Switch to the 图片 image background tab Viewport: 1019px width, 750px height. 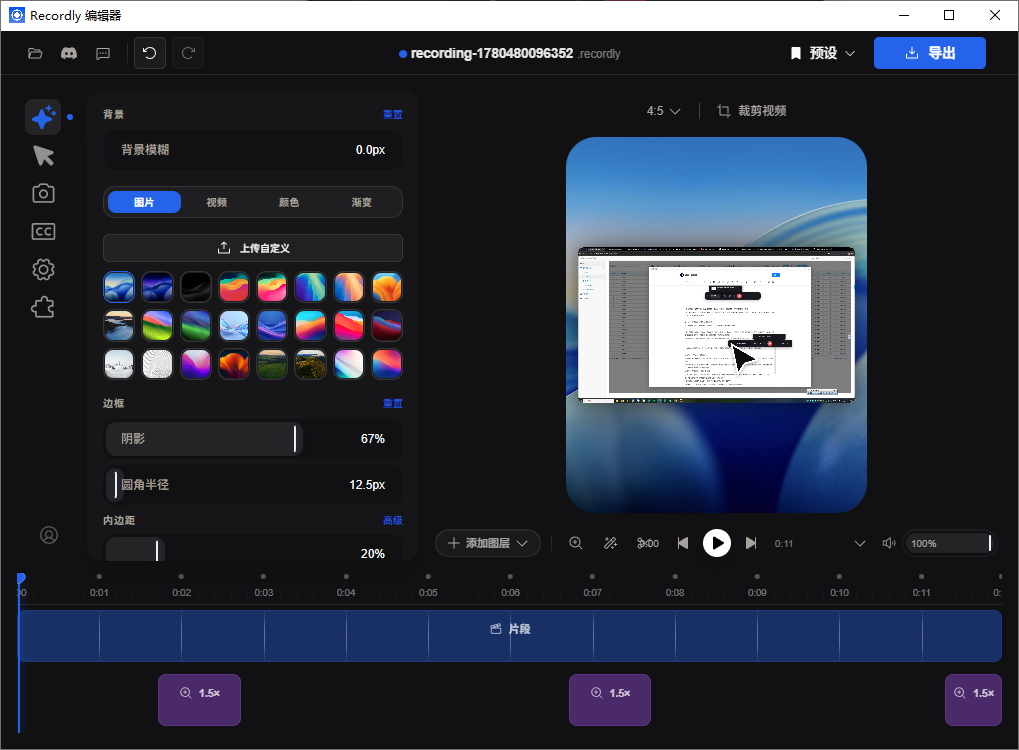pos(144,202)
